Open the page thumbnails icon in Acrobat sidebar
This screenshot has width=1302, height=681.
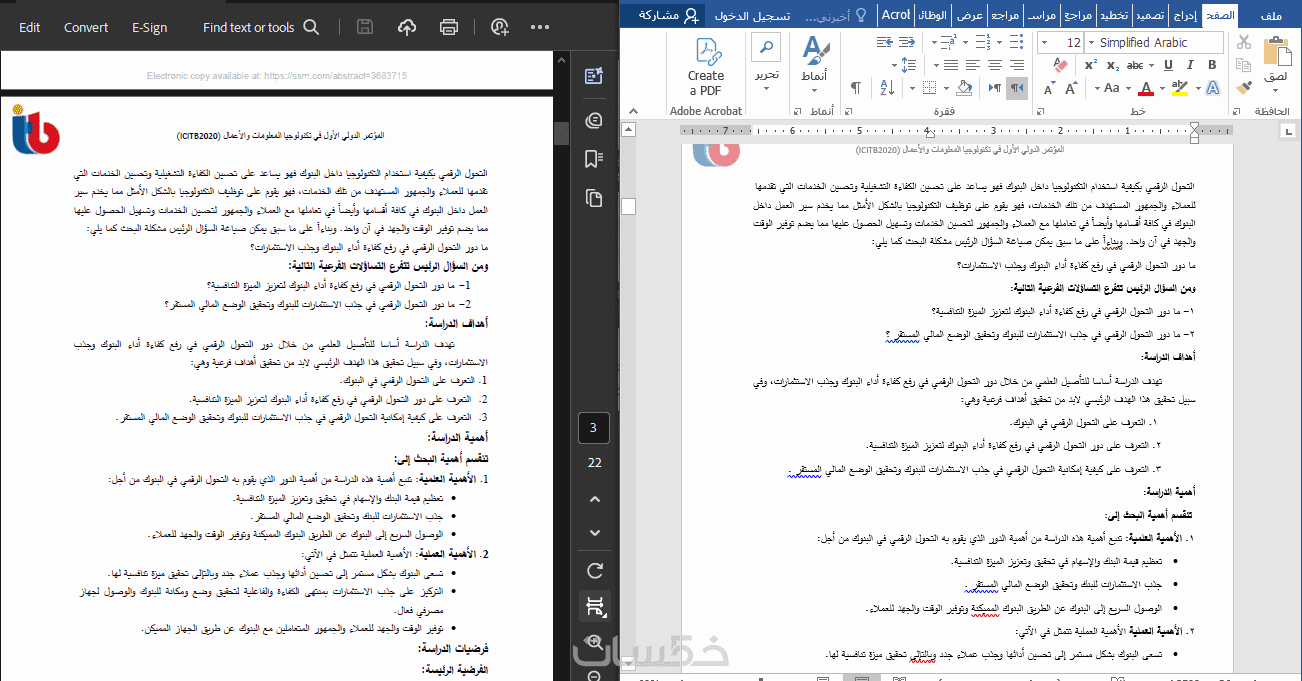[x=594, y=197]
